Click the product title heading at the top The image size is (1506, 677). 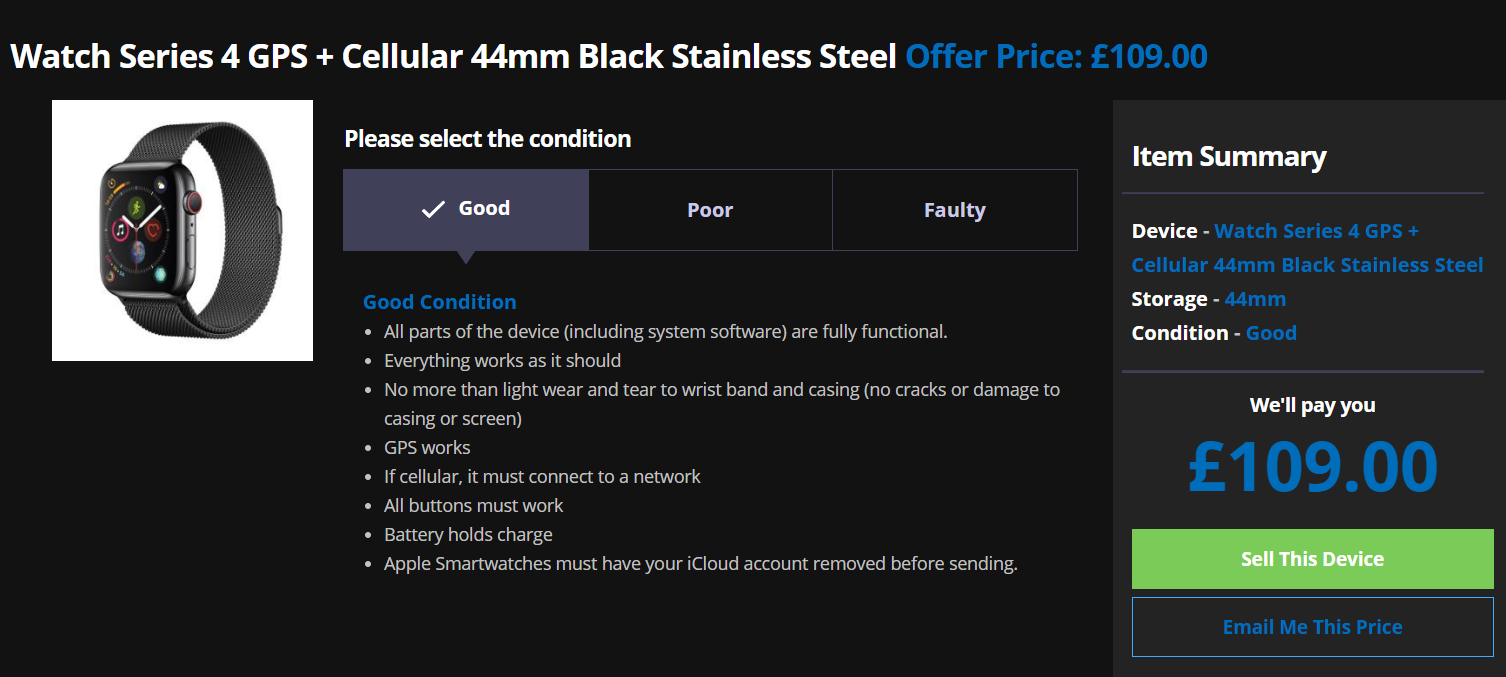(453, 56)
